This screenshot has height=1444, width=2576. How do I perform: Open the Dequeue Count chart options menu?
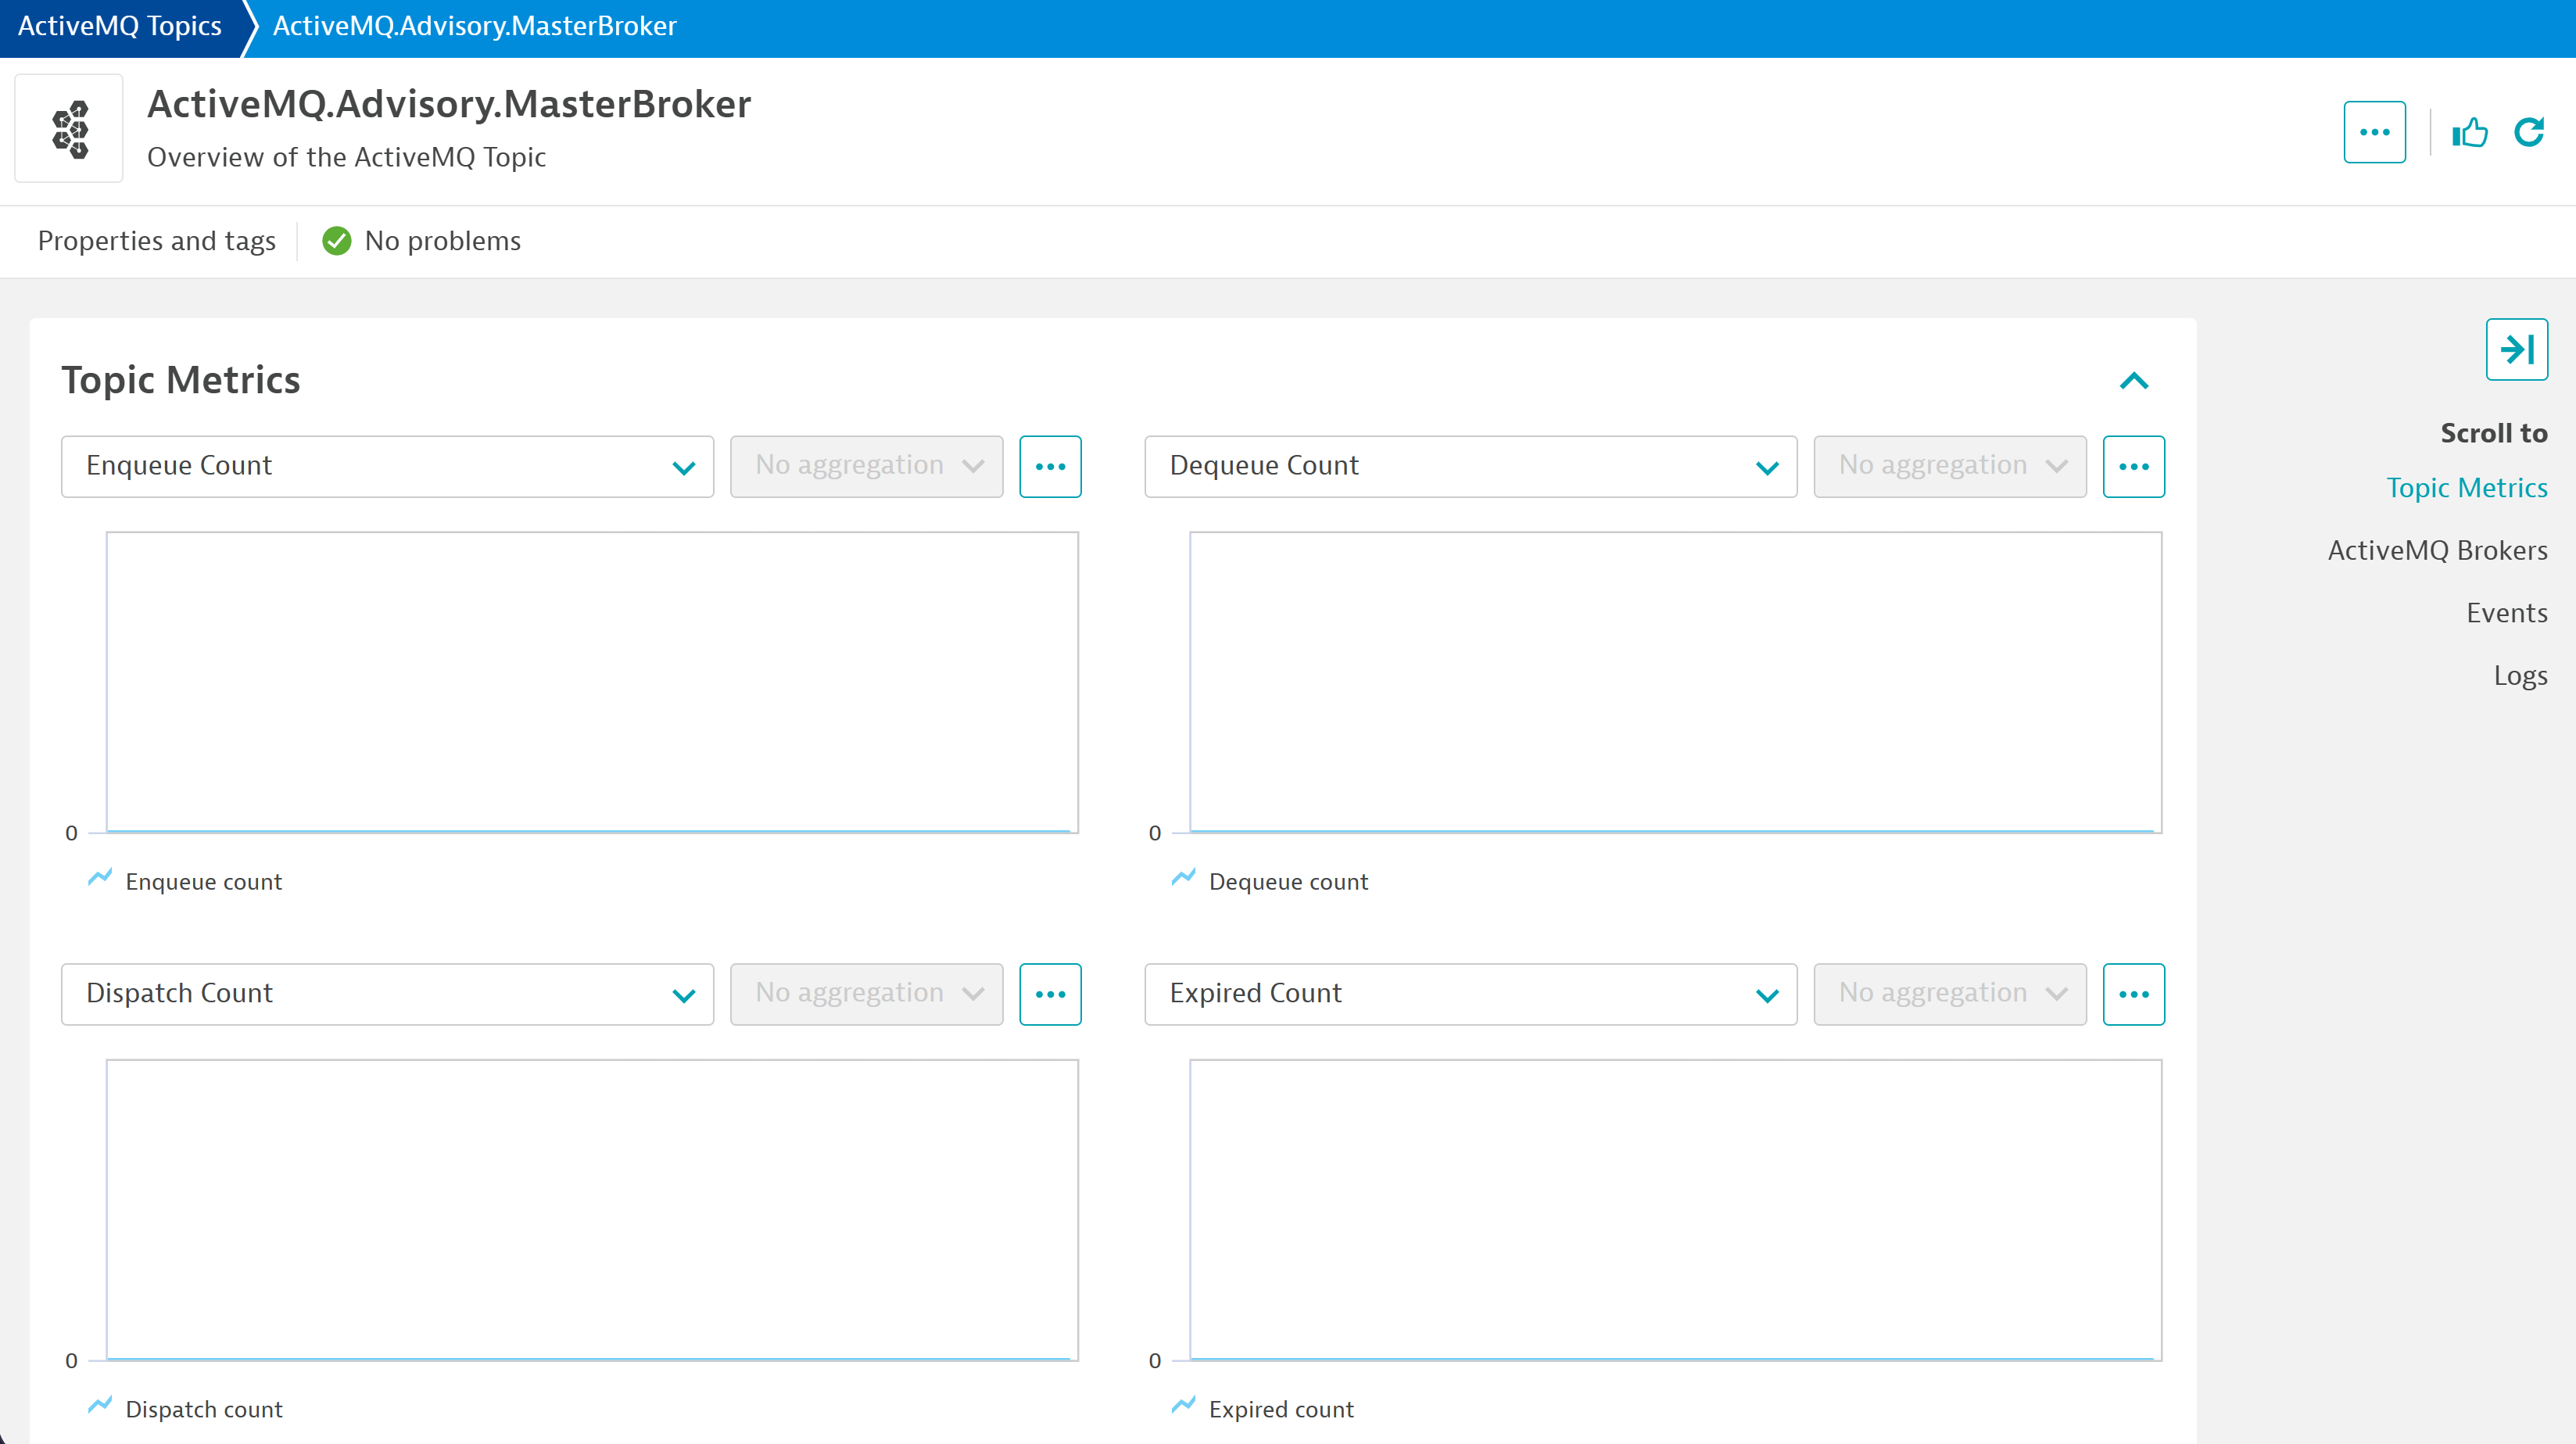pyautogui.click(x=2133, y=466)
